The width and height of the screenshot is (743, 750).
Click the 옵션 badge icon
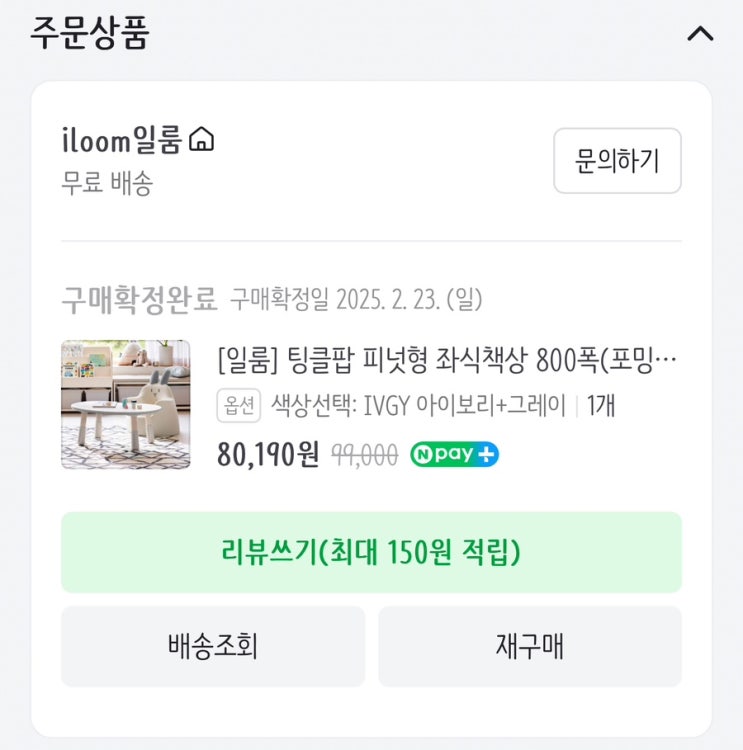(x=239, y=406)
